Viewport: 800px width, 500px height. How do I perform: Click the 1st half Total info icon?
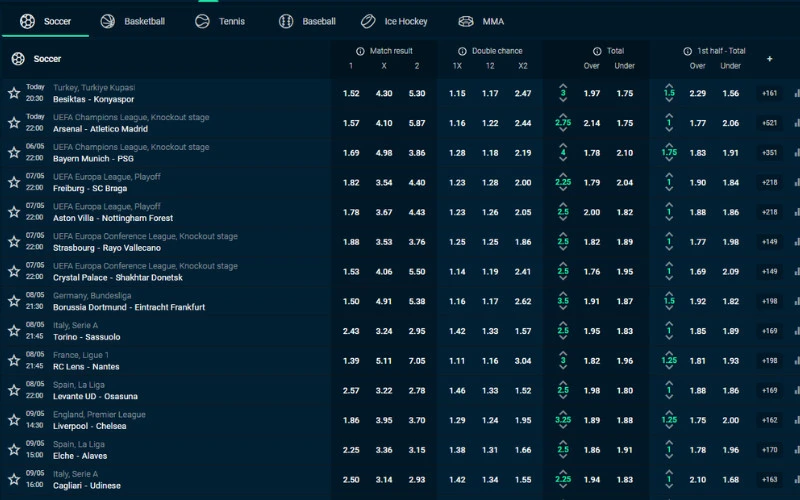click(x=687, y=51)
